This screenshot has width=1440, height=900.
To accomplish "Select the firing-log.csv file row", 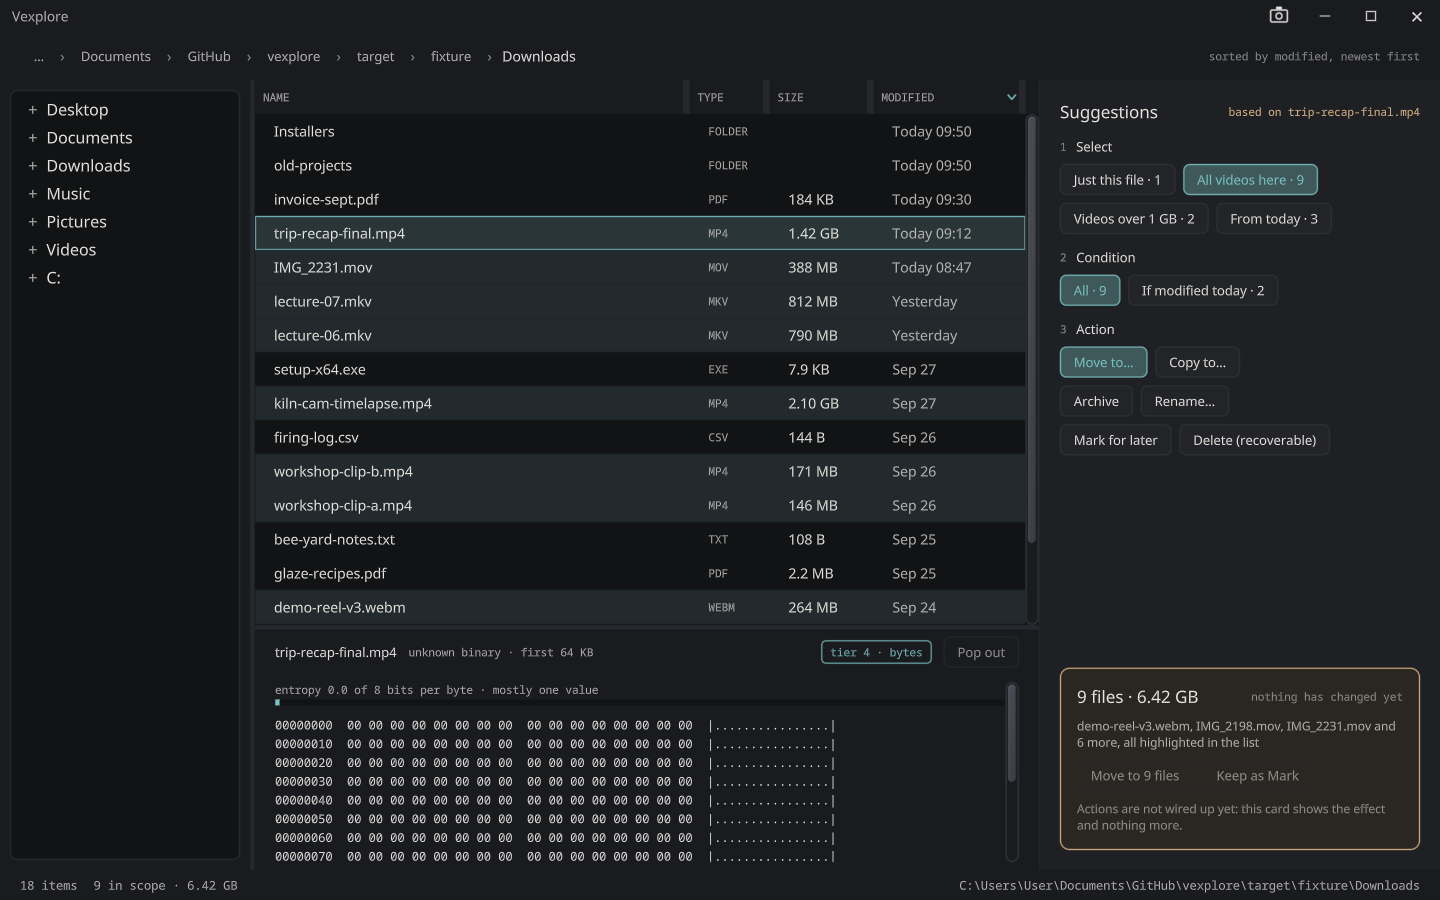I will (640, 438).
